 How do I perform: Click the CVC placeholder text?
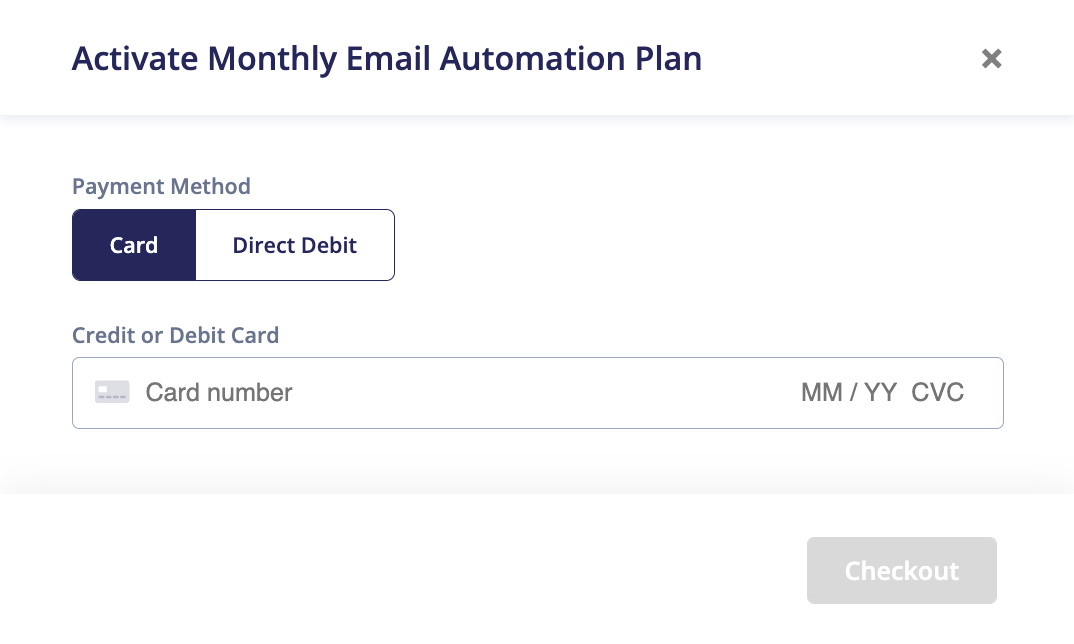click(937, 393)
